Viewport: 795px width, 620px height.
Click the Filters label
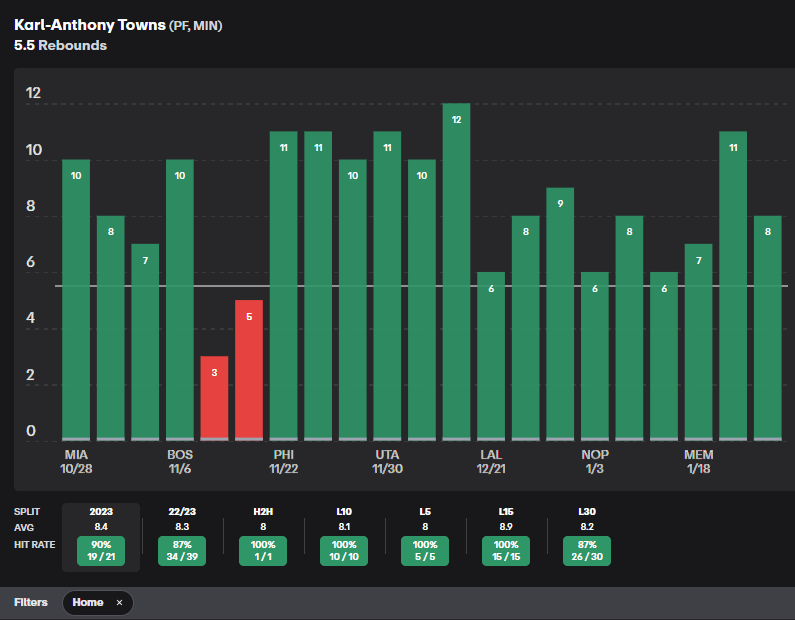(x=31, y=602)
